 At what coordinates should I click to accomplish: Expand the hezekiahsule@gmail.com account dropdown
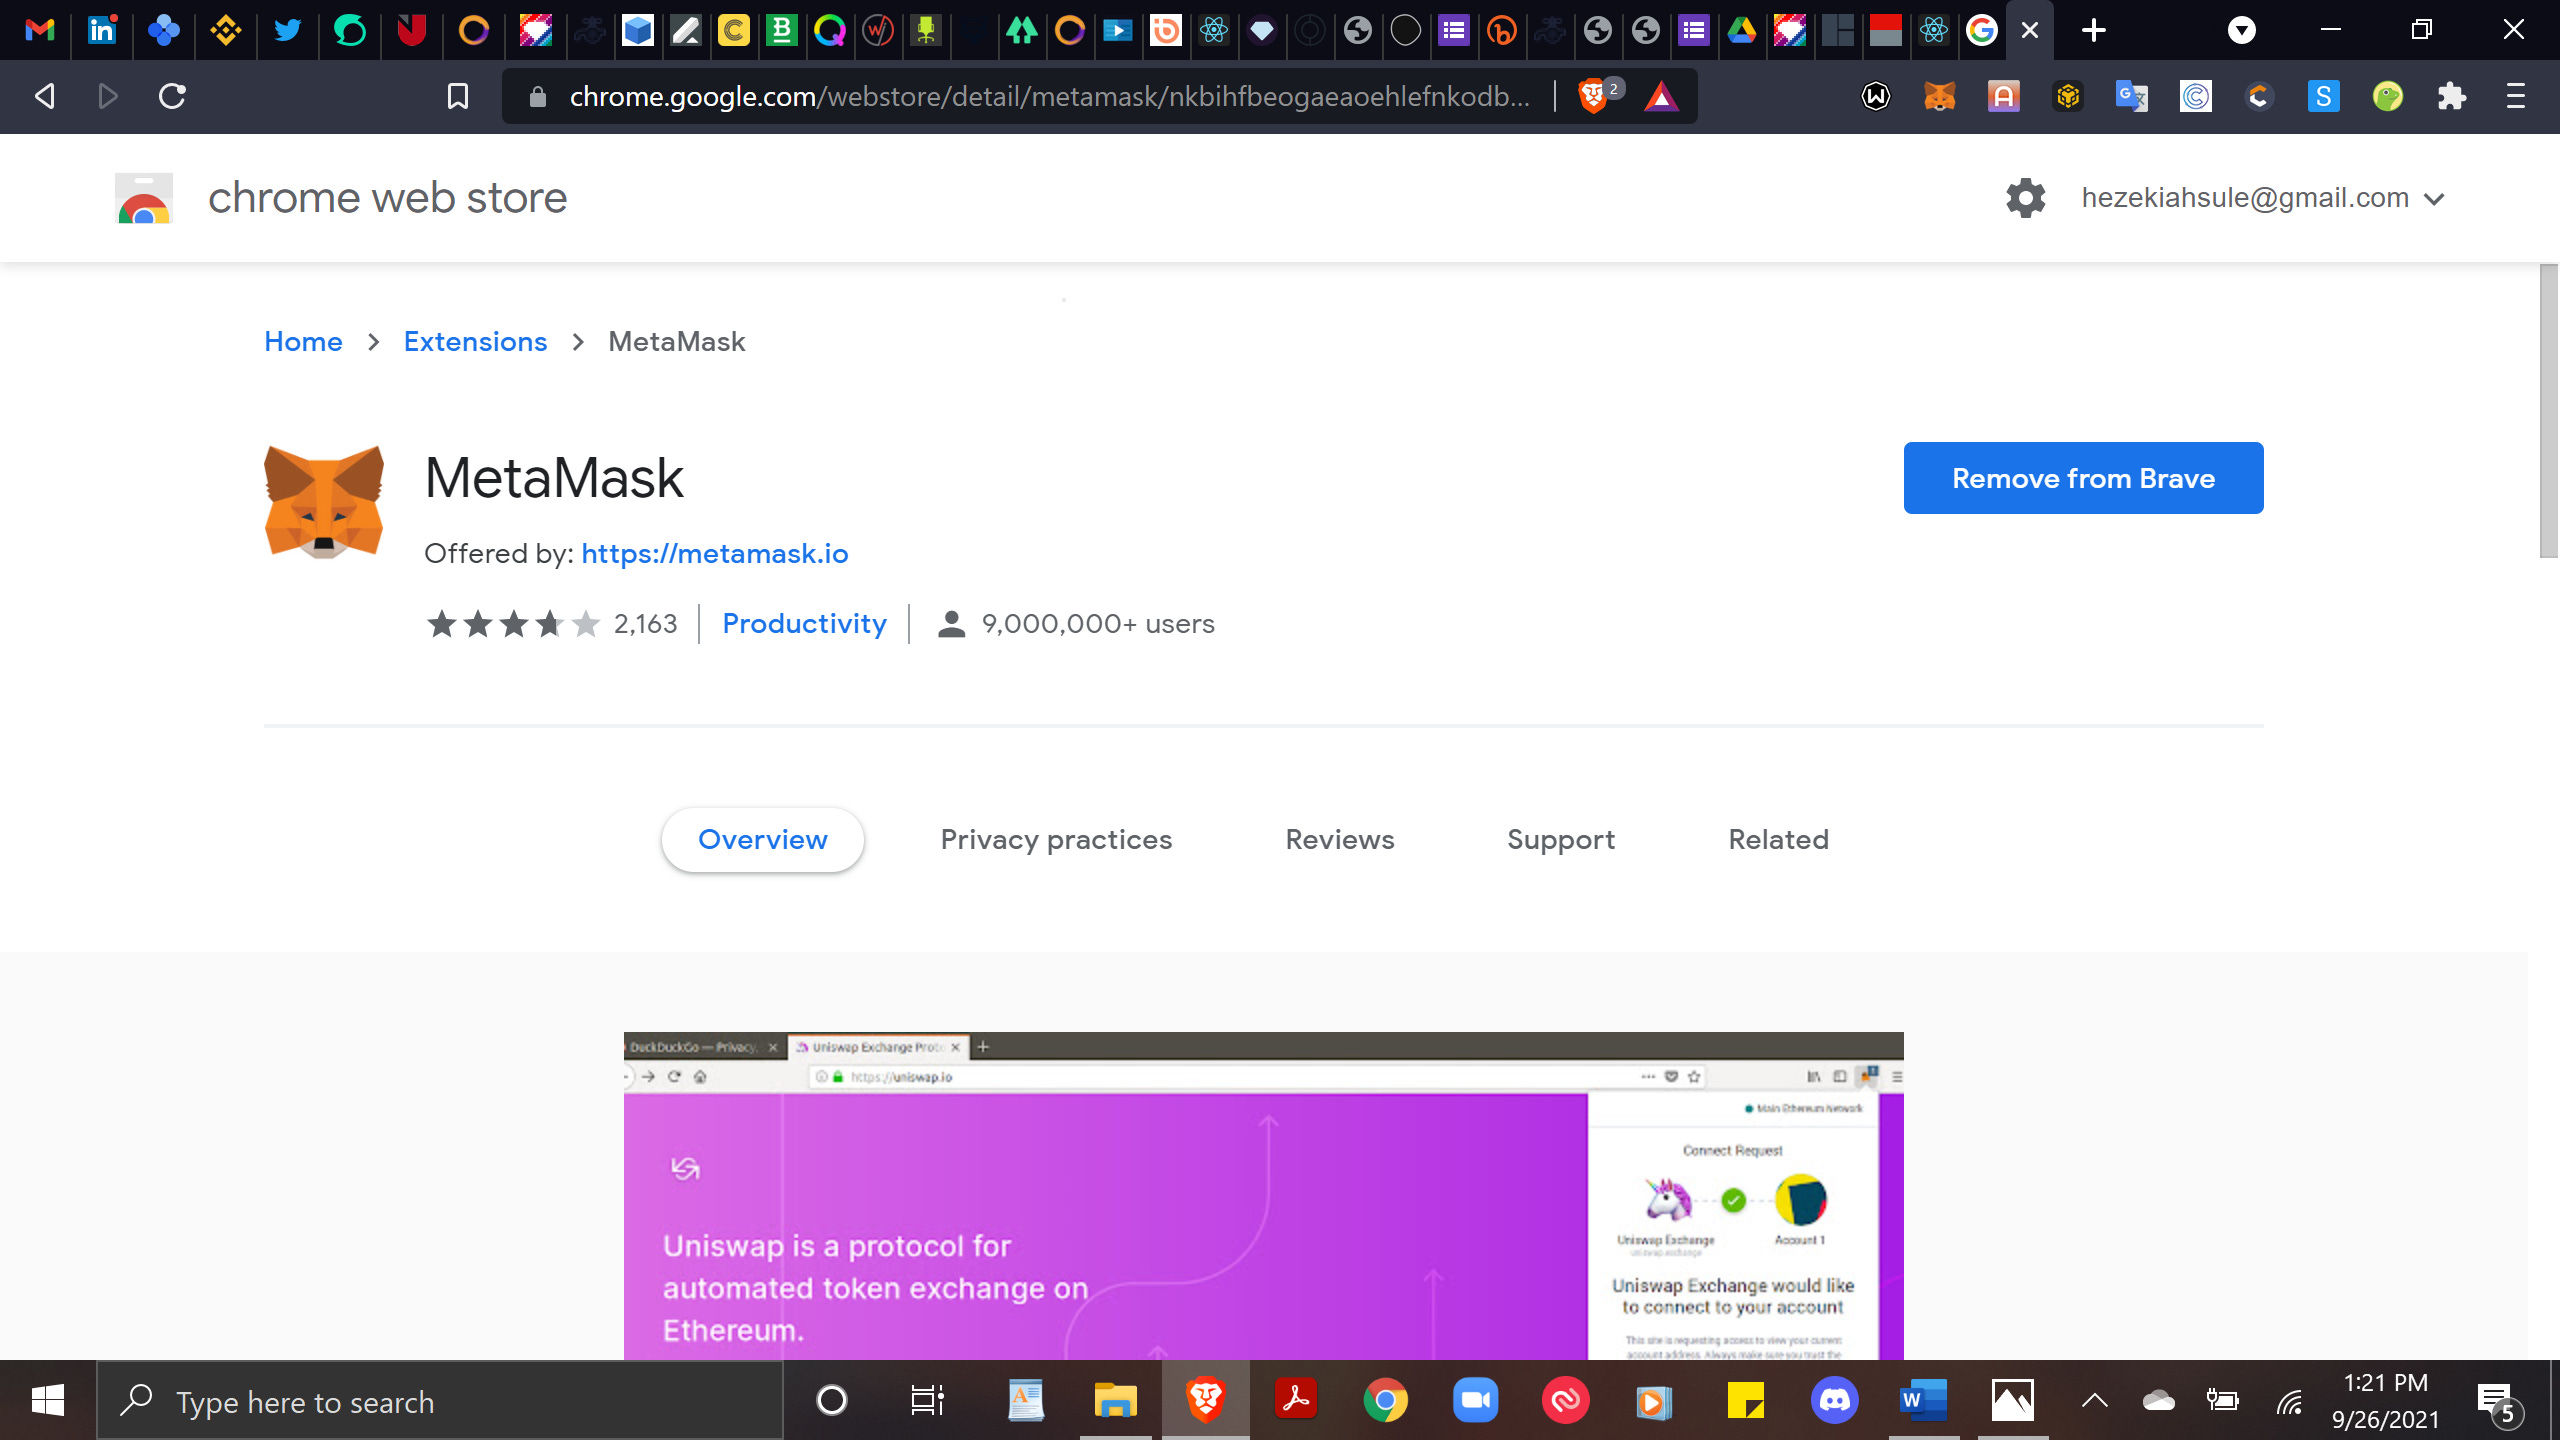(2263, 198)
